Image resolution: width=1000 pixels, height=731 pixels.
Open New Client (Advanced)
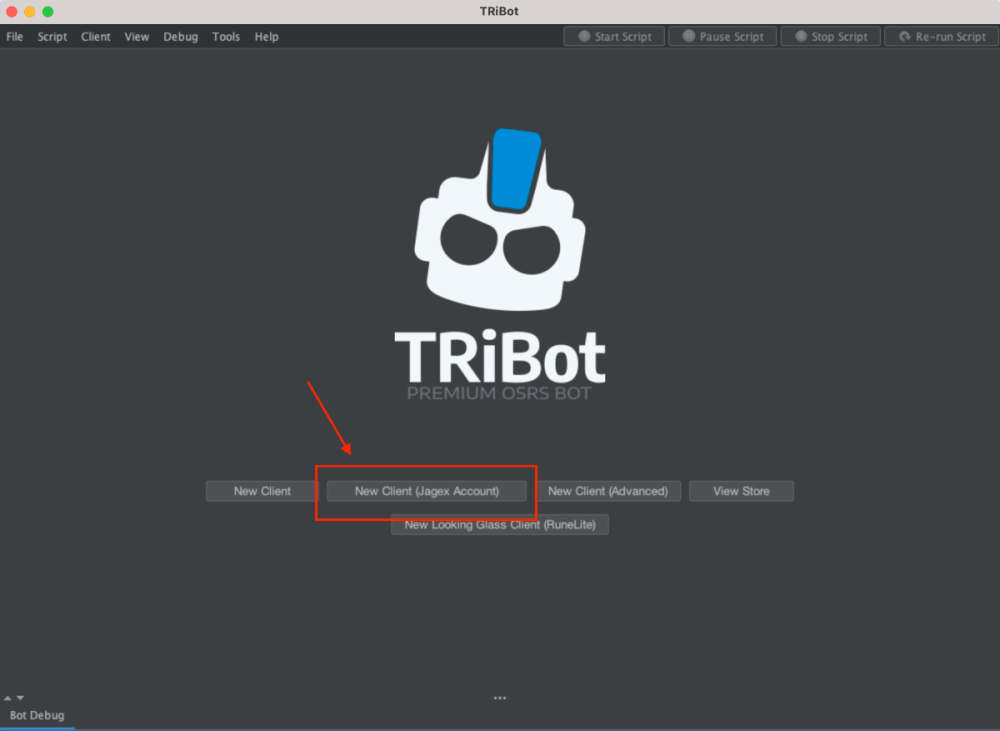pos(608,491)
